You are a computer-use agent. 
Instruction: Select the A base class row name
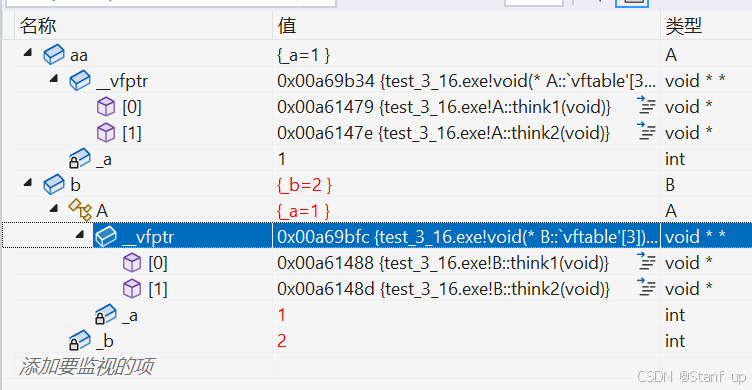[102, 211]
